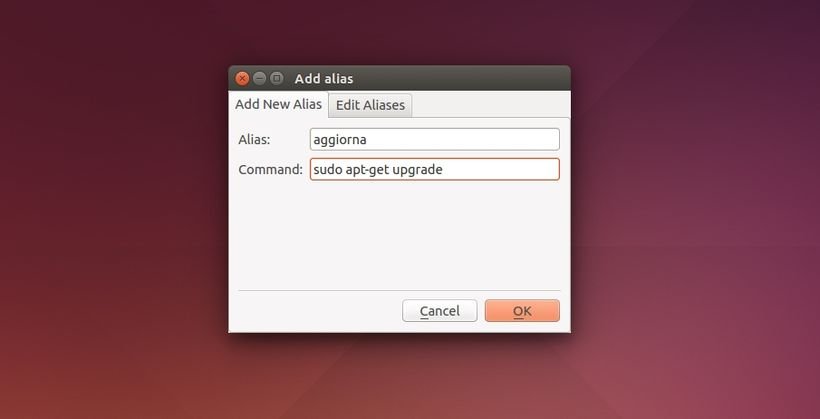Screen dimensions: 820x419
Task: Select the Add New Alias tab
Action: tap(278, 104)
